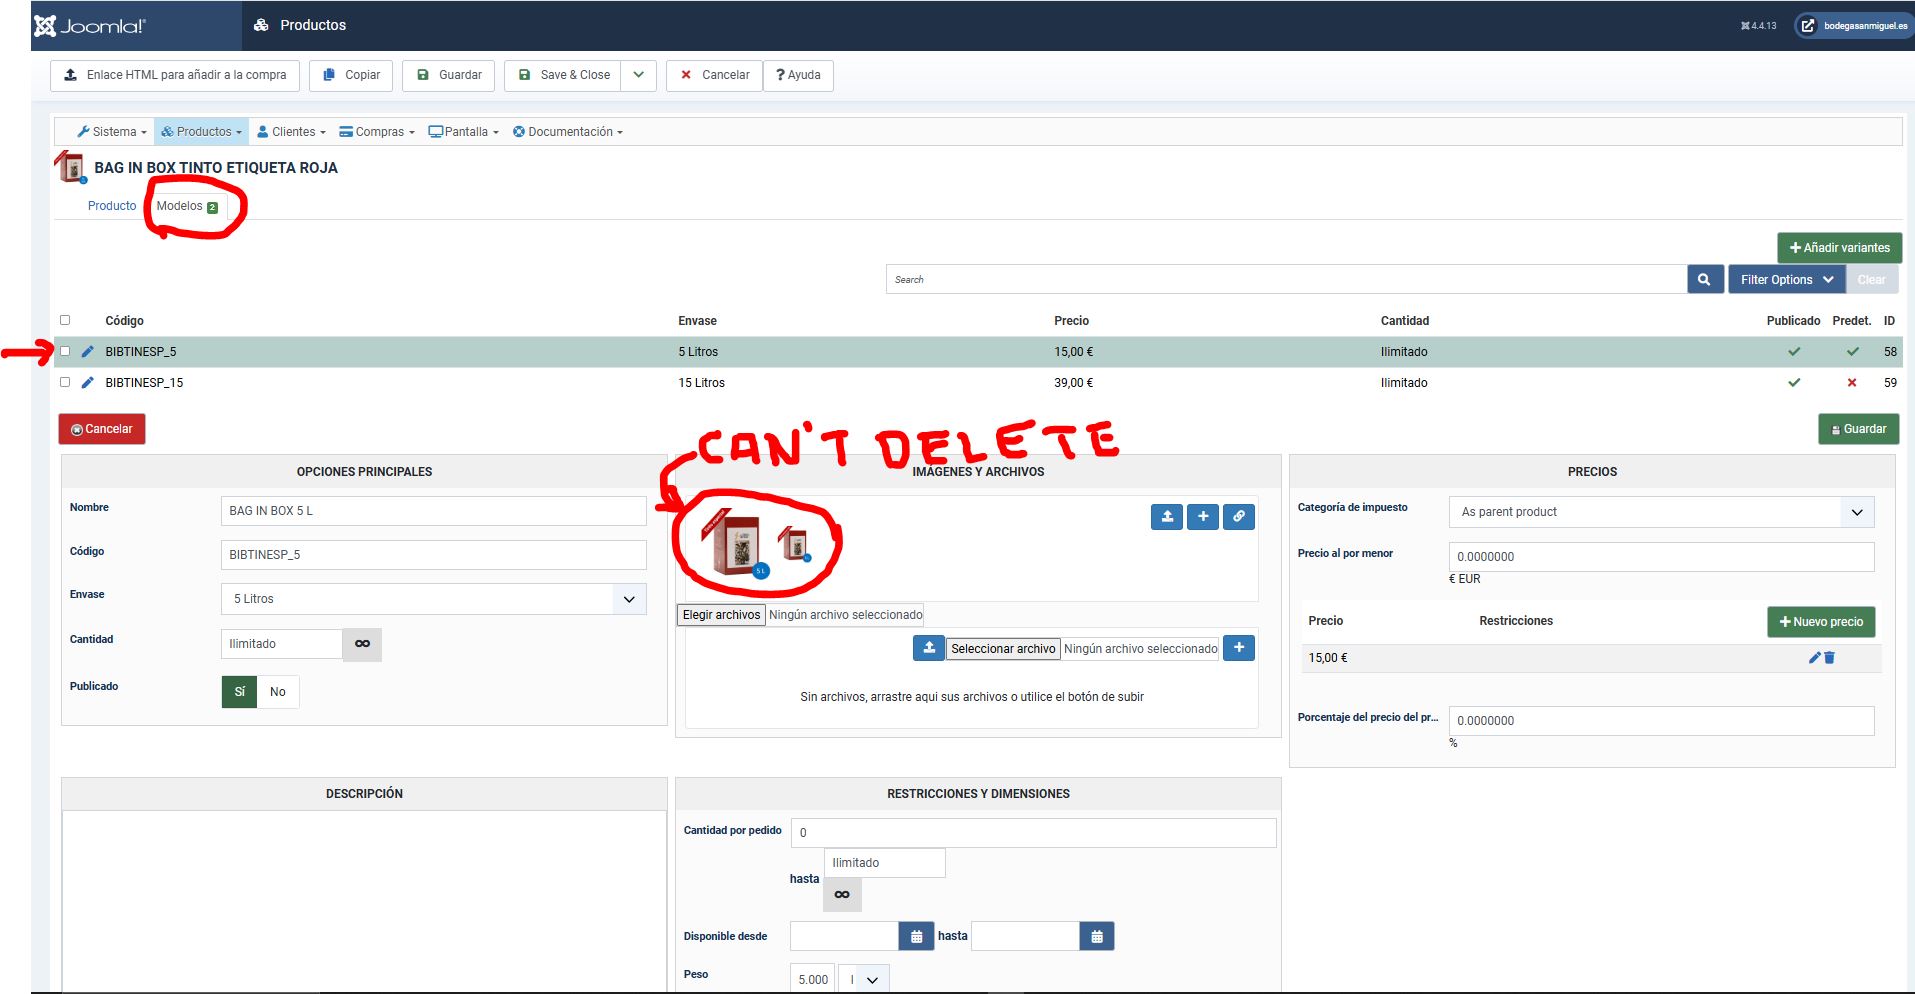The width and height of the screenshot is (1915, 994).
Task: Click the Cantidad ilimitado field
Action: click(281, 644)
